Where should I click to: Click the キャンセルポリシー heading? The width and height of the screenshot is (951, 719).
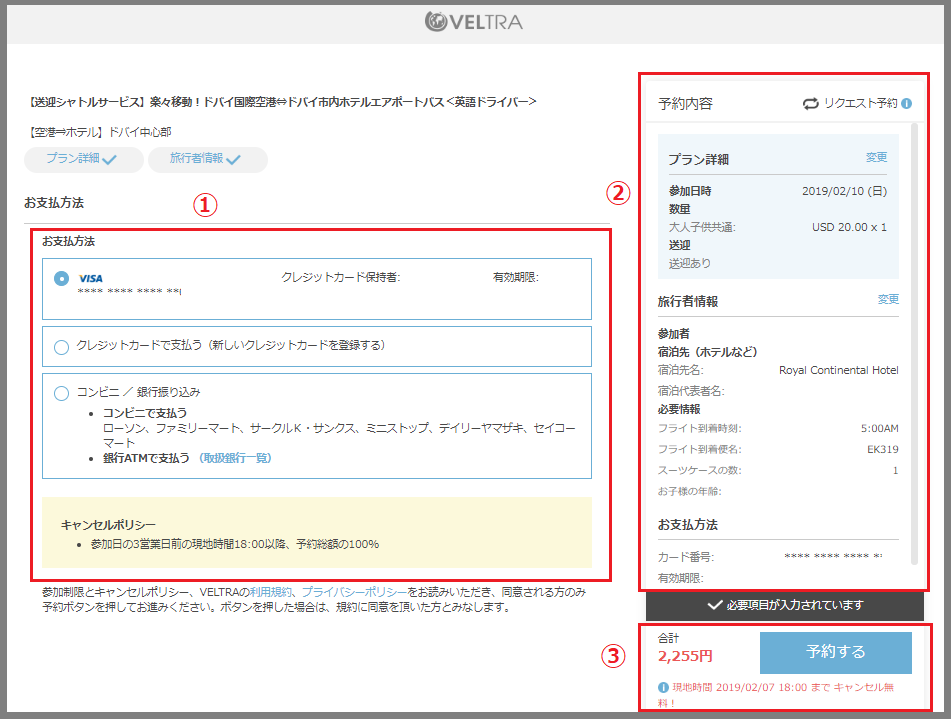[x=108, y=525]
